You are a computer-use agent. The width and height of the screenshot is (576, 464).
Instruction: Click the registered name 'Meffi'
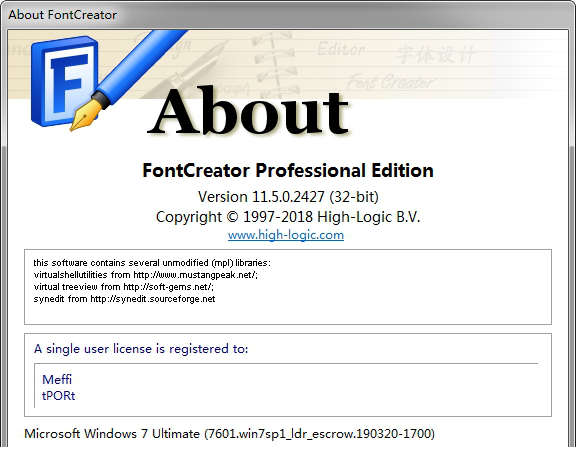[57, 379]
